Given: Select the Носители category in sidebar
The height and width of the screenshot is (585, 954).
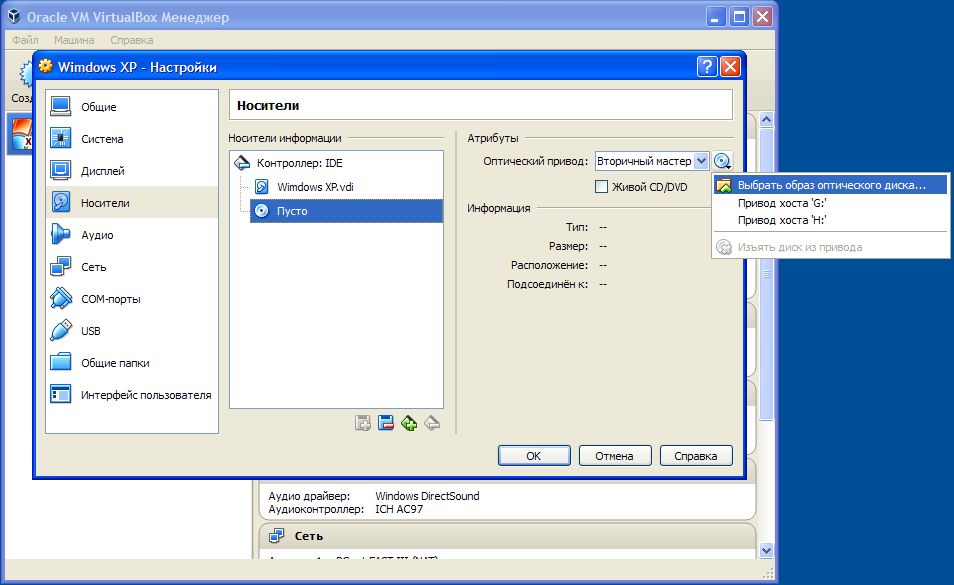Looking at the screenshot, I should (132, 202).
